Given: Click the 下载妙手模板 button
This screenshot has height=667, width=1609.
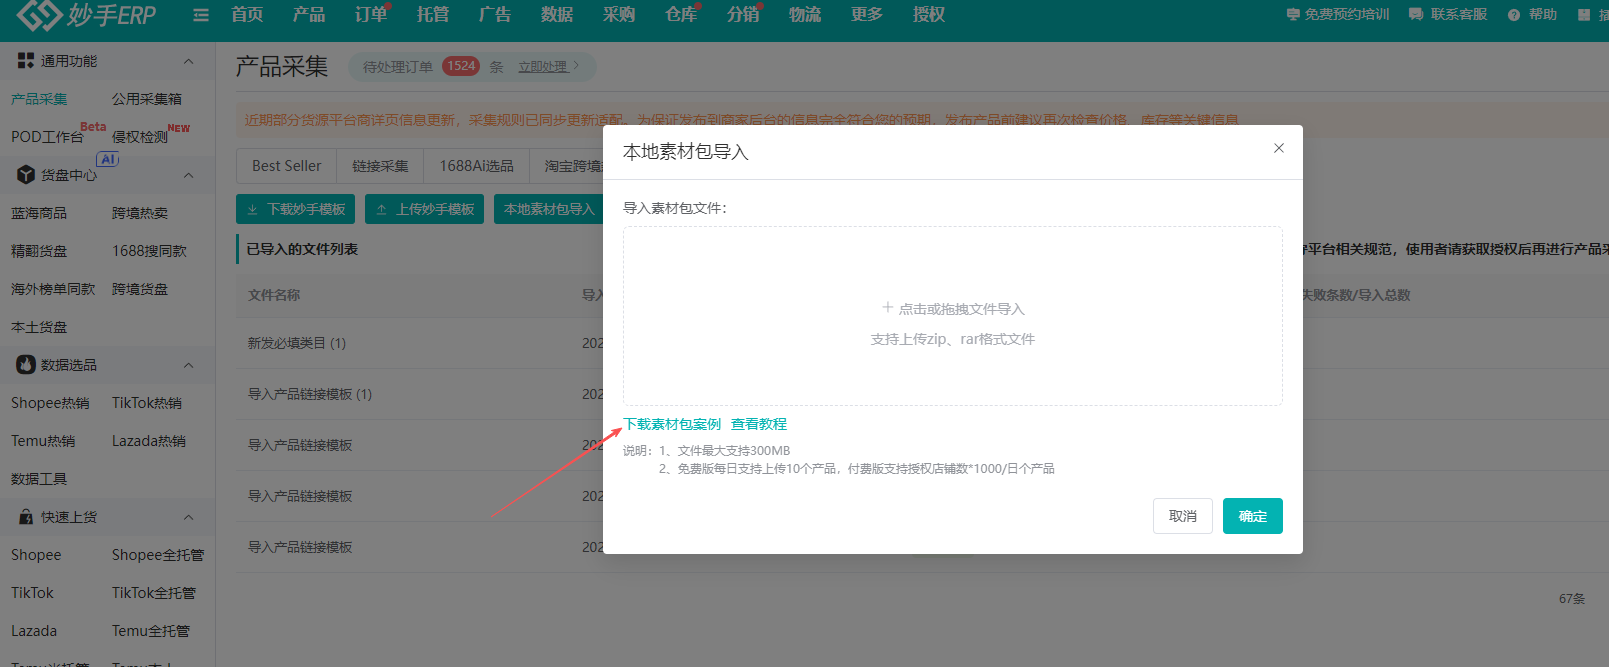Looking at the screenshot, I should 296,209.
